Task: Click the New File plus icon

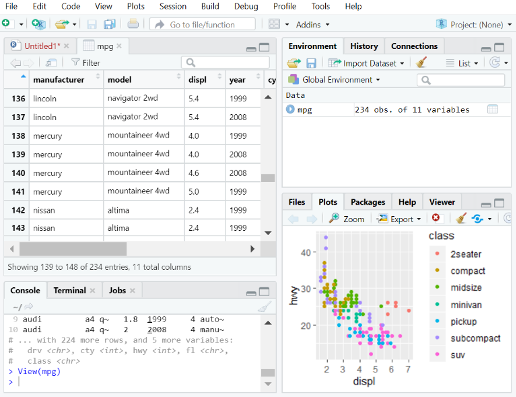Action: tap(6, 23)
